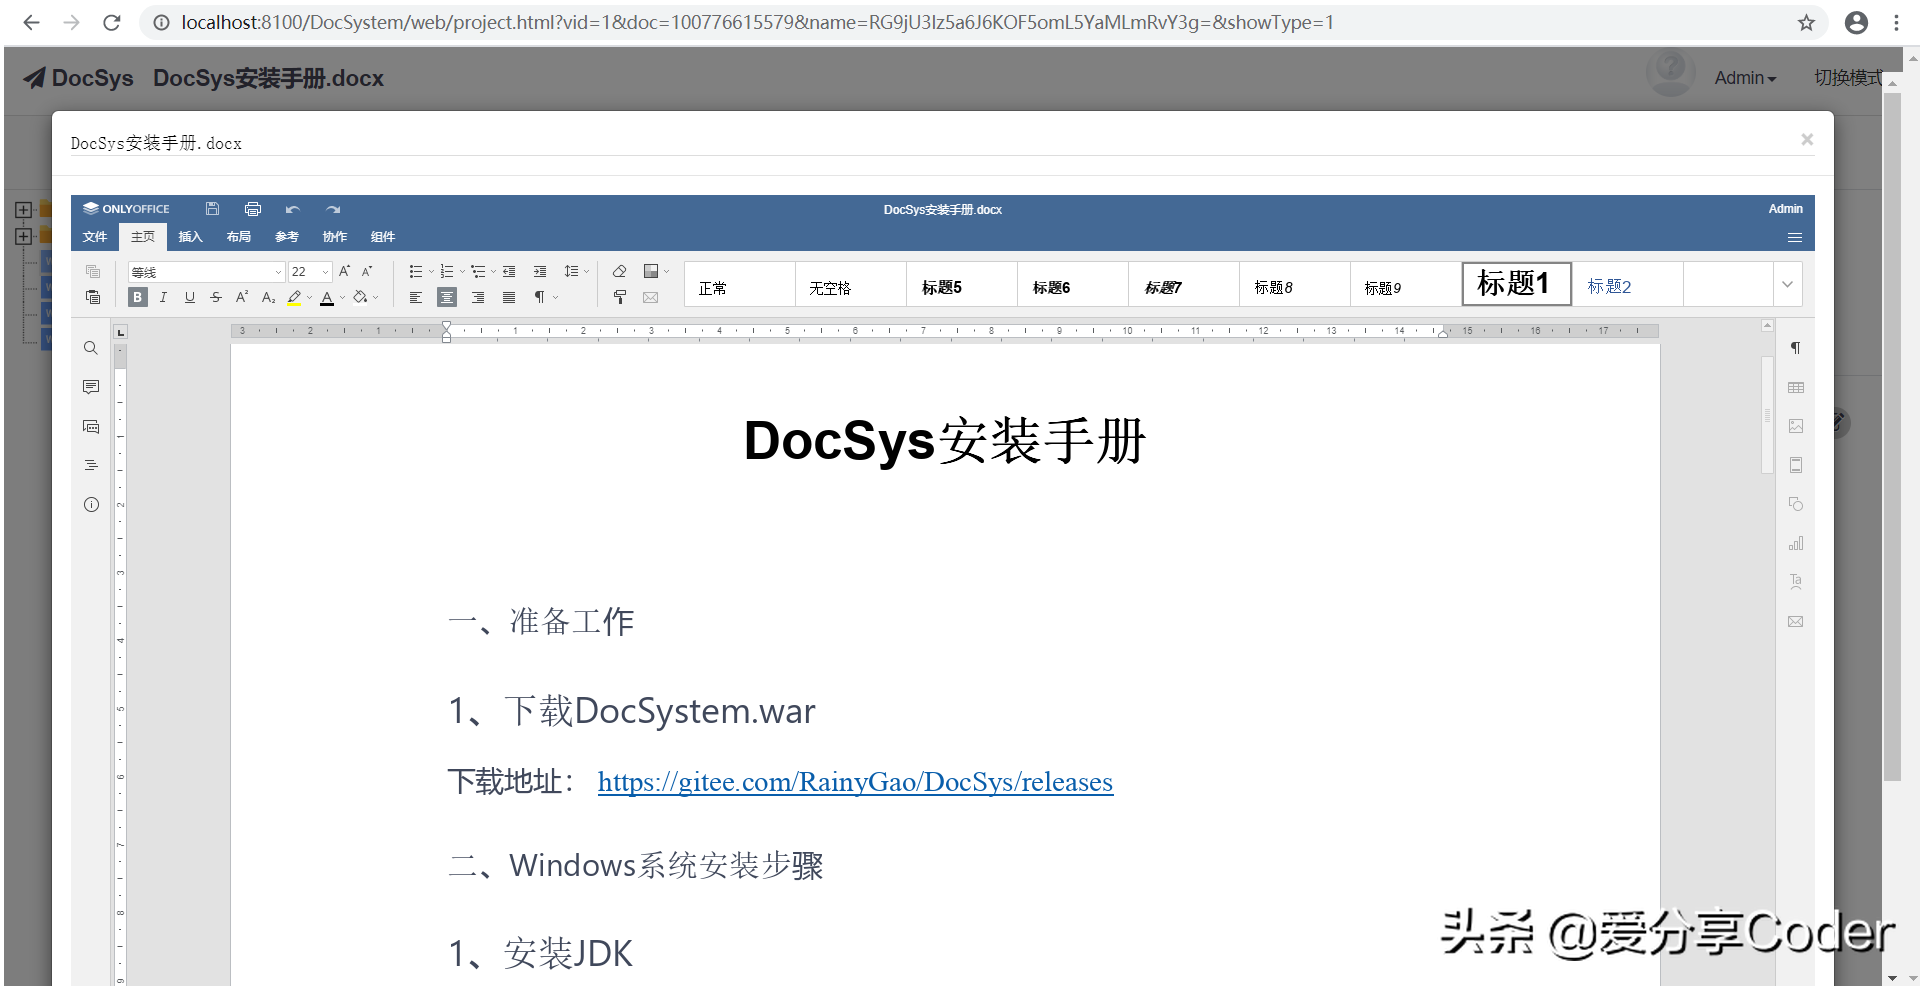Toggle subscript formatting
Image resolution: width=1924 pixels, height=986 pixels.
pyautogui.click(x=268, y=297)
